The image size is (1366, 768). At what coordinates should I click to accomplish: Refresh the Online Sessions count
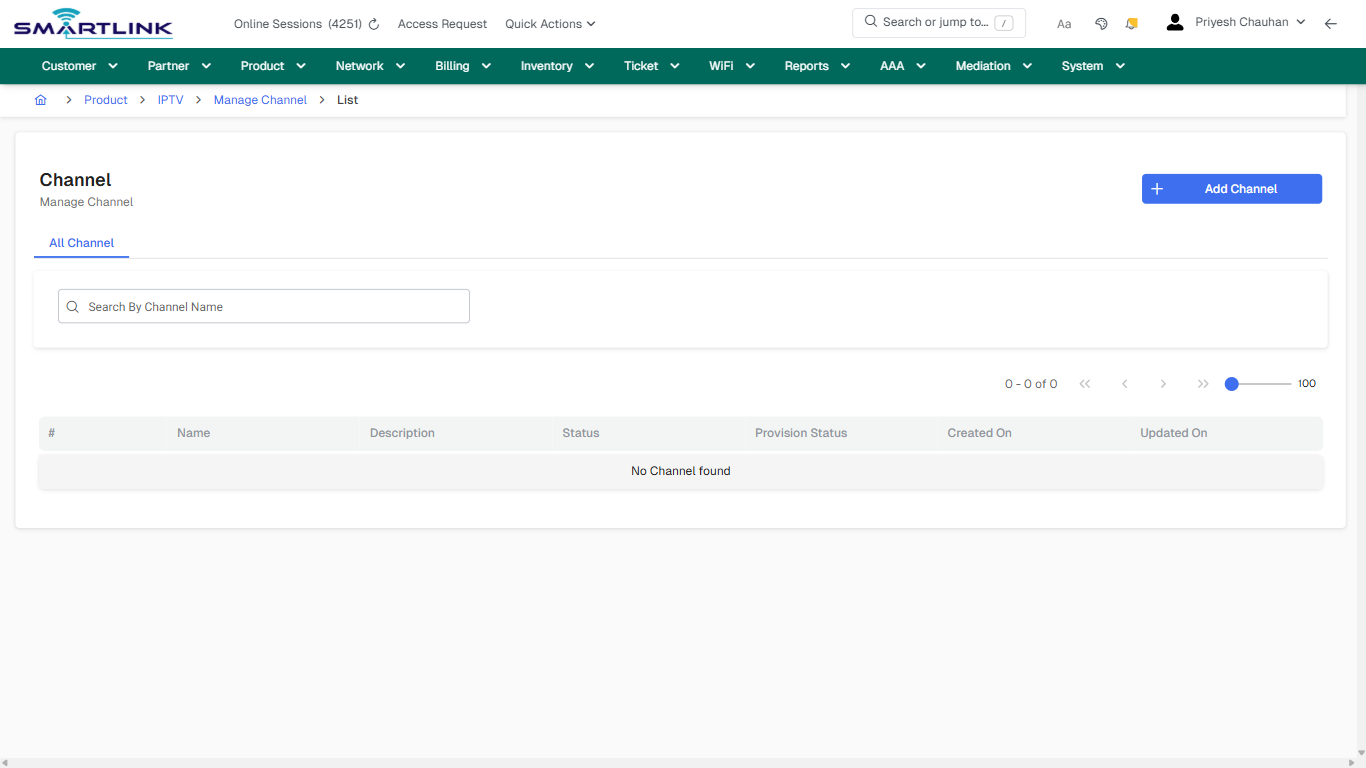pyautogui.click(x=373, y=23)
